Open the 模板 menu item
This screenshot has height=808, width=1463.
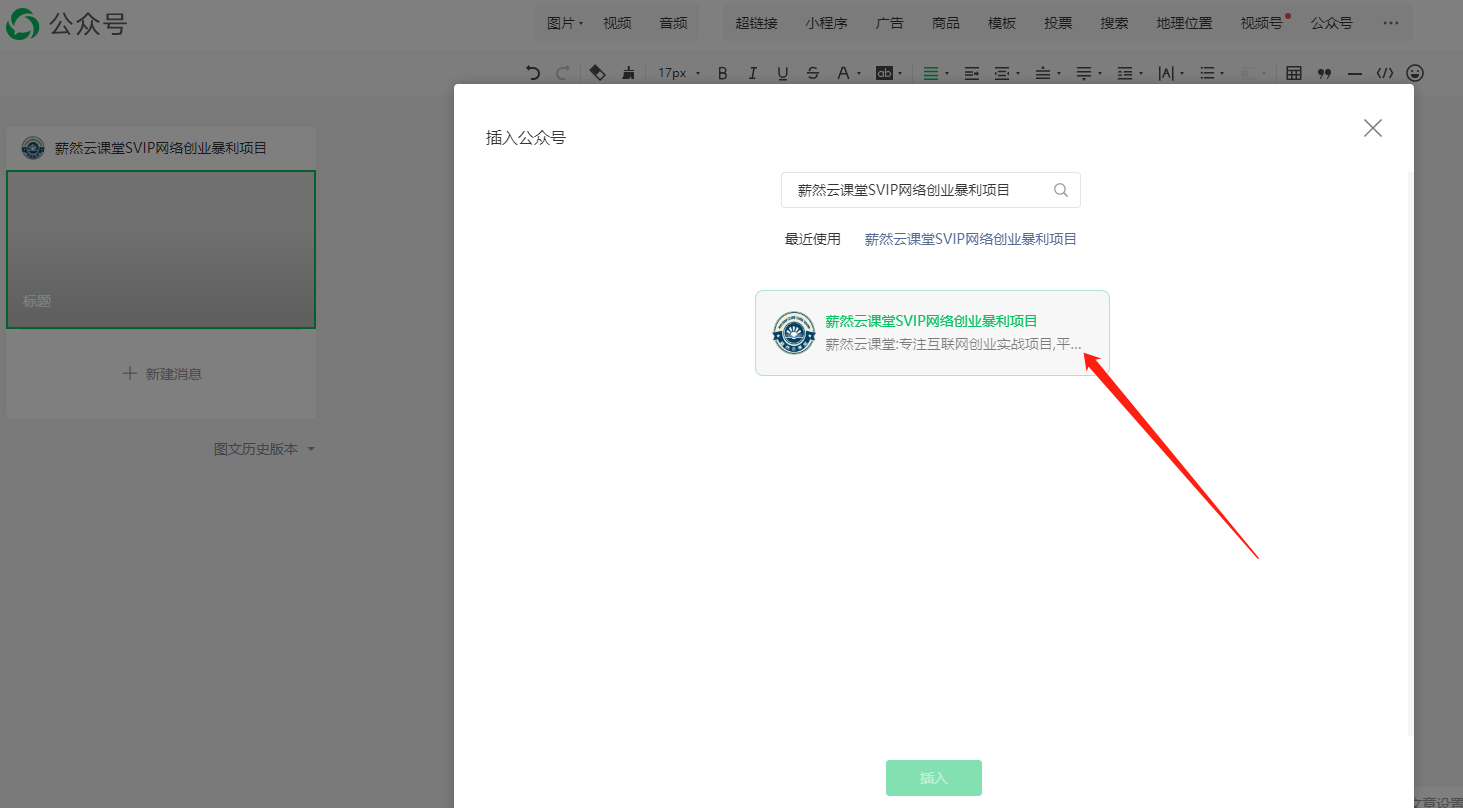1001,23
